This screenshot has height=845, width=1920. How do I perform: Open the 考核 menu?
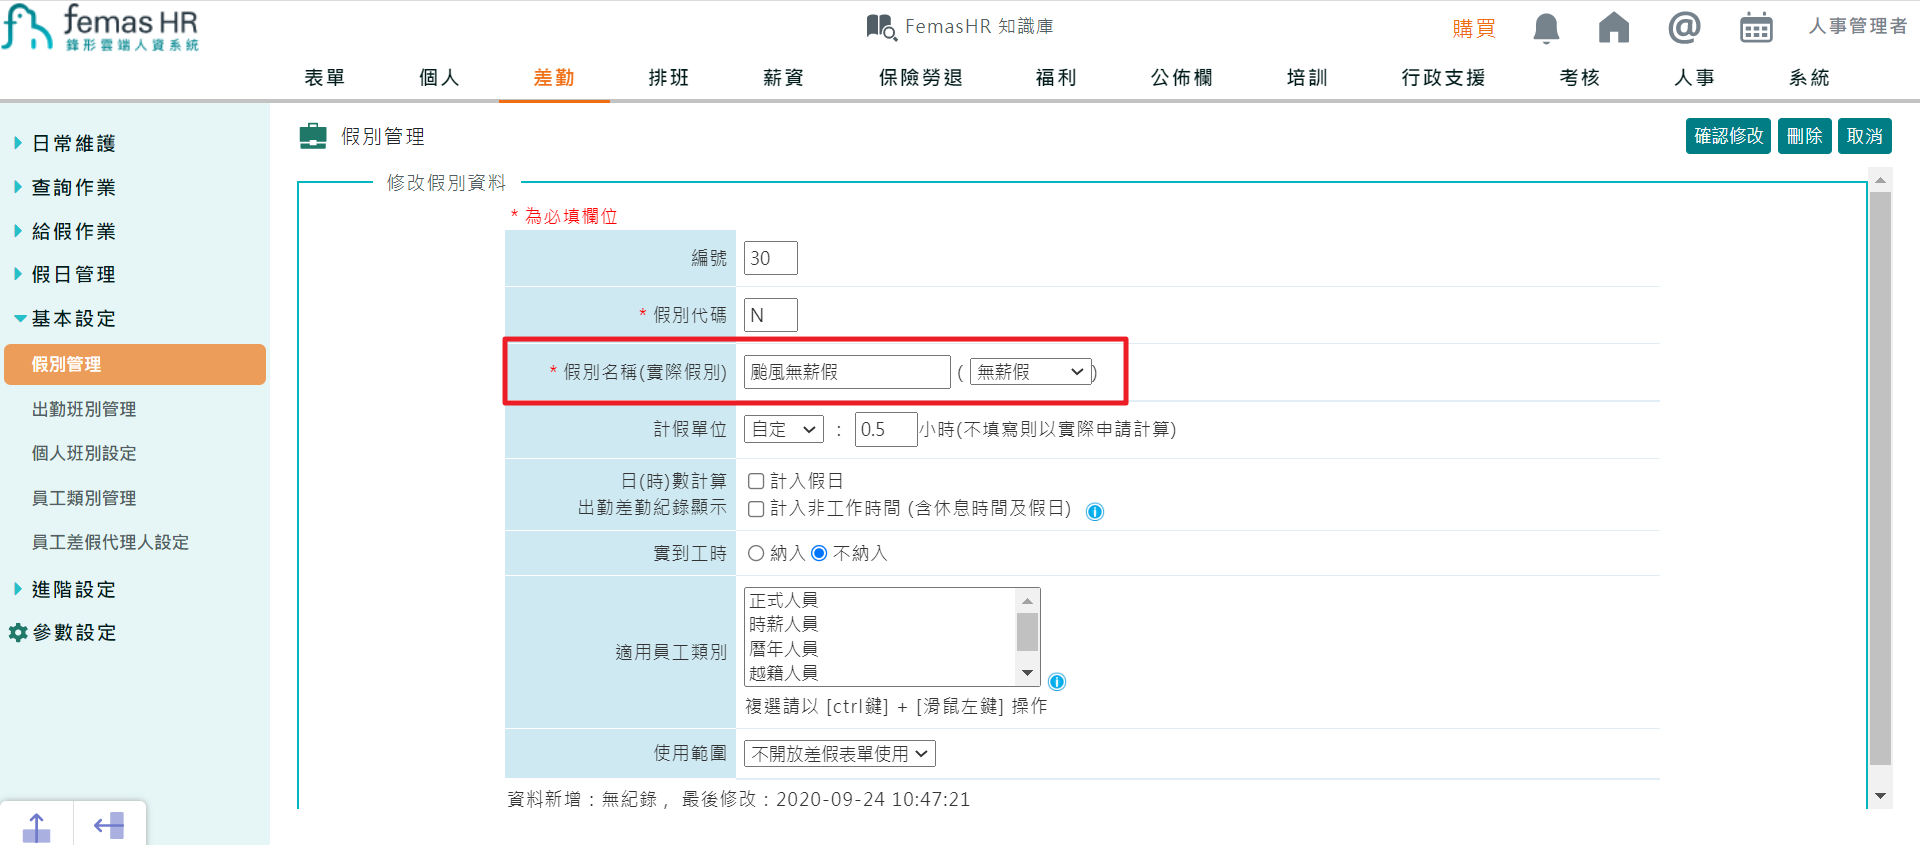[1580, 77]
